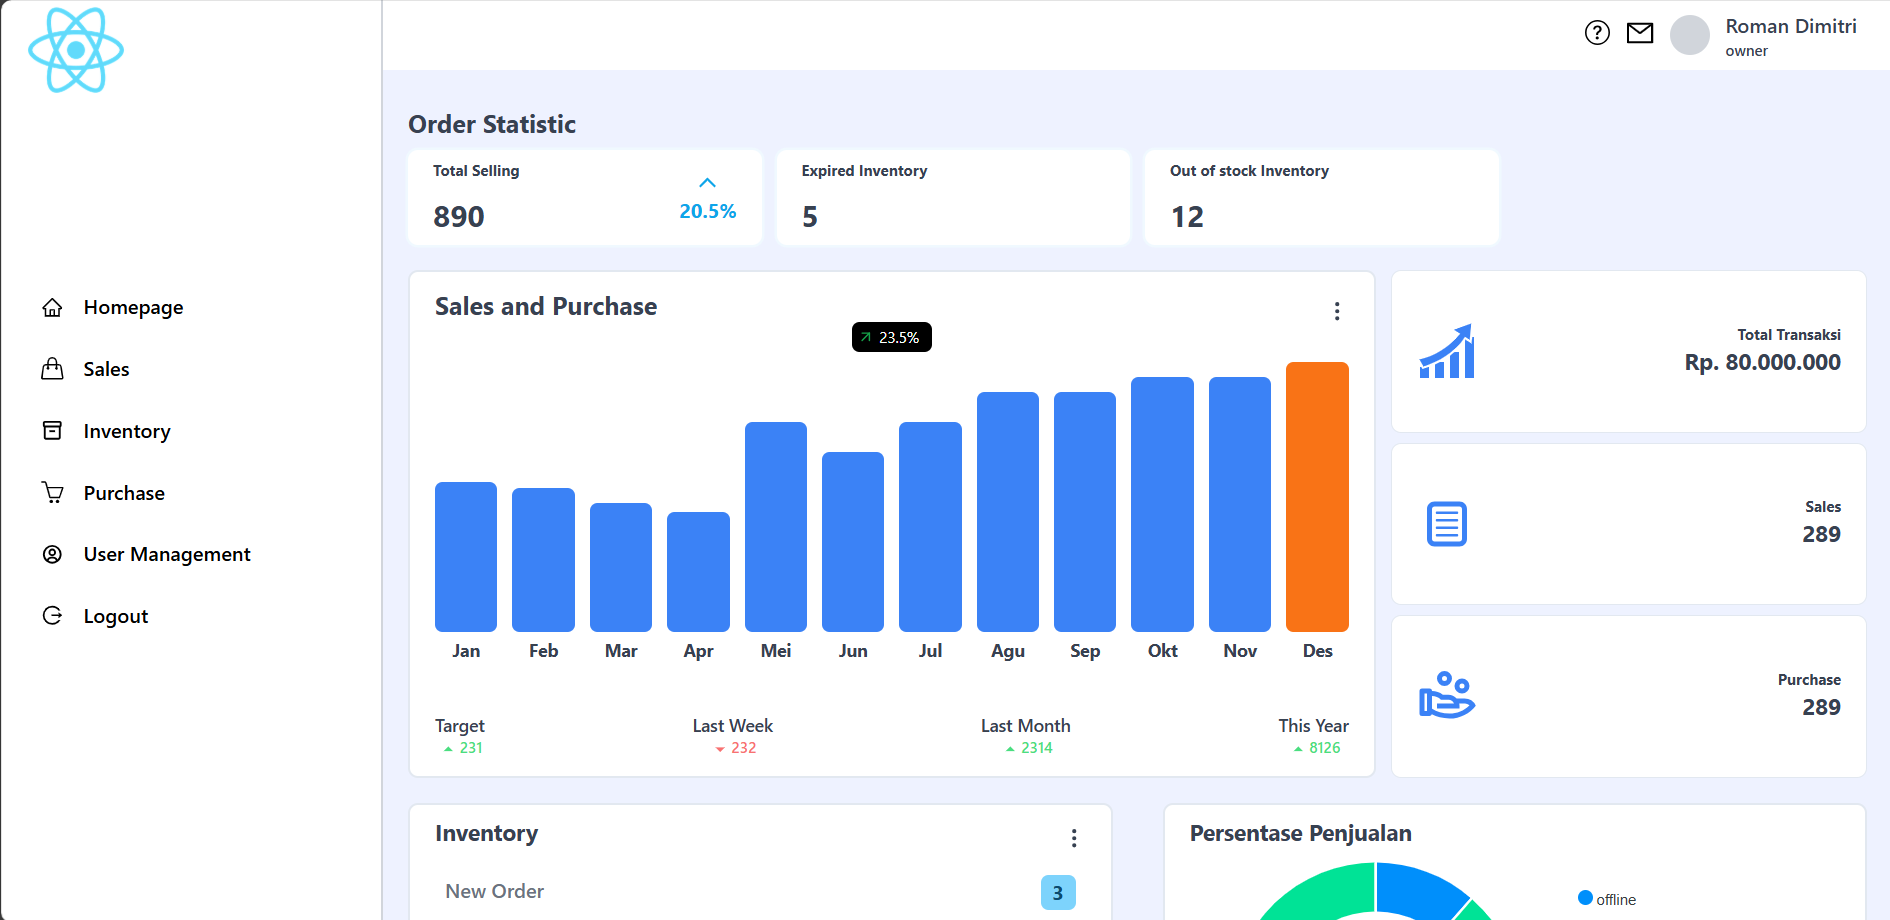The image size is (1890, 920).
Task: Open the Sales and Purchase three-dot menu
Action: point(1337,311)
